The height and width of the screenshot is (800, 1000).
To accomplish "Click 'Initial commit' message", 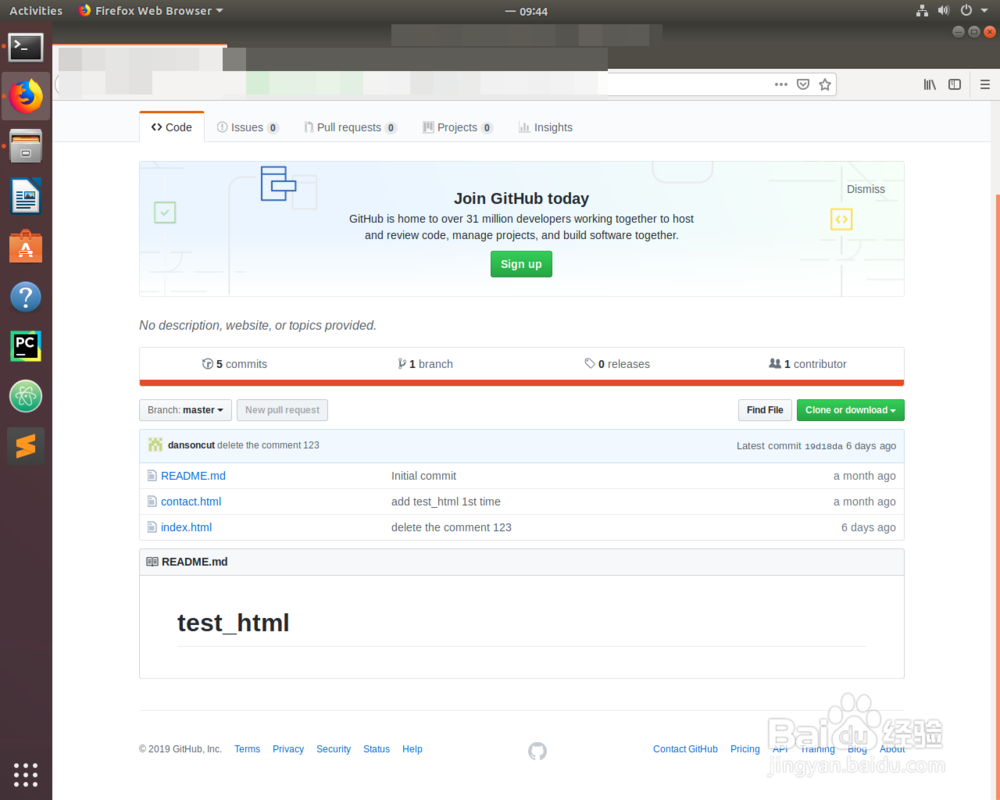I will point(423,476).
